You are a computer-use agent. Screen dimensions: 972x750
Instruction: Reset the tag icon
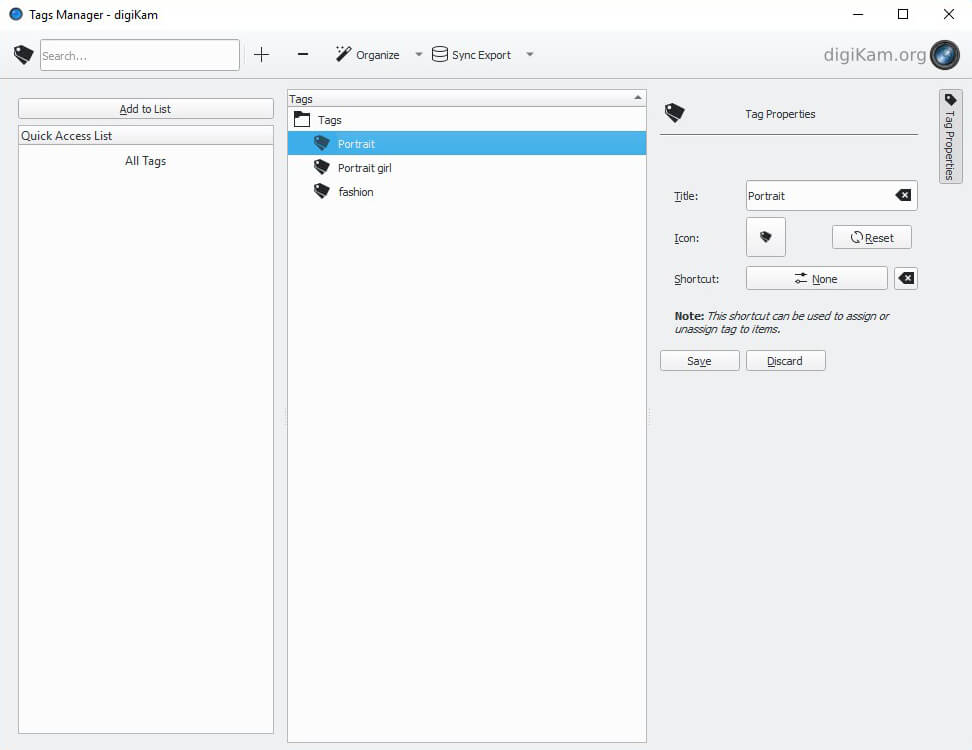point(871,238)
